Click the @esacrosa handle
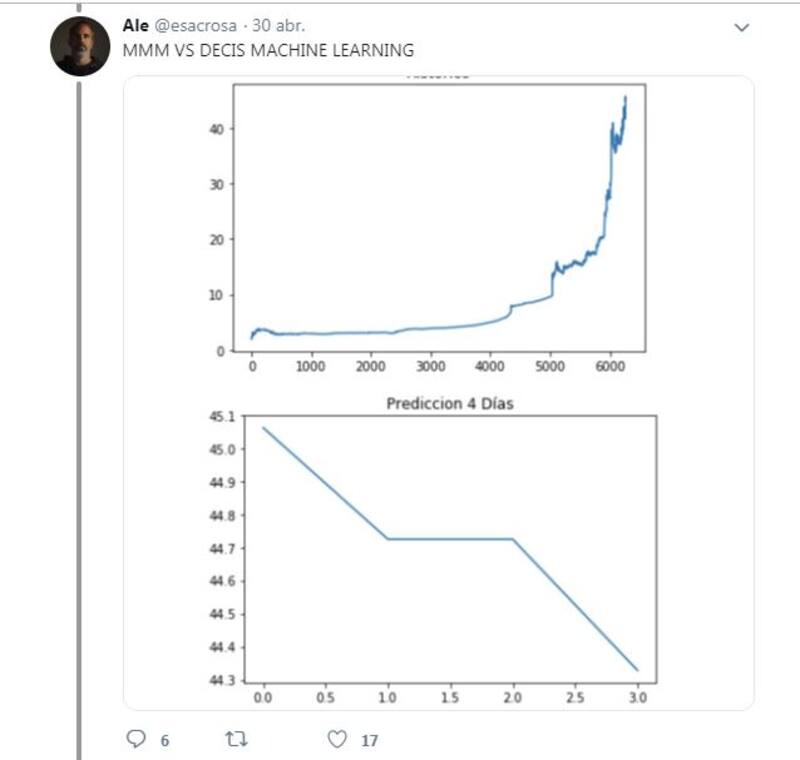 click(x=191, y=26)
